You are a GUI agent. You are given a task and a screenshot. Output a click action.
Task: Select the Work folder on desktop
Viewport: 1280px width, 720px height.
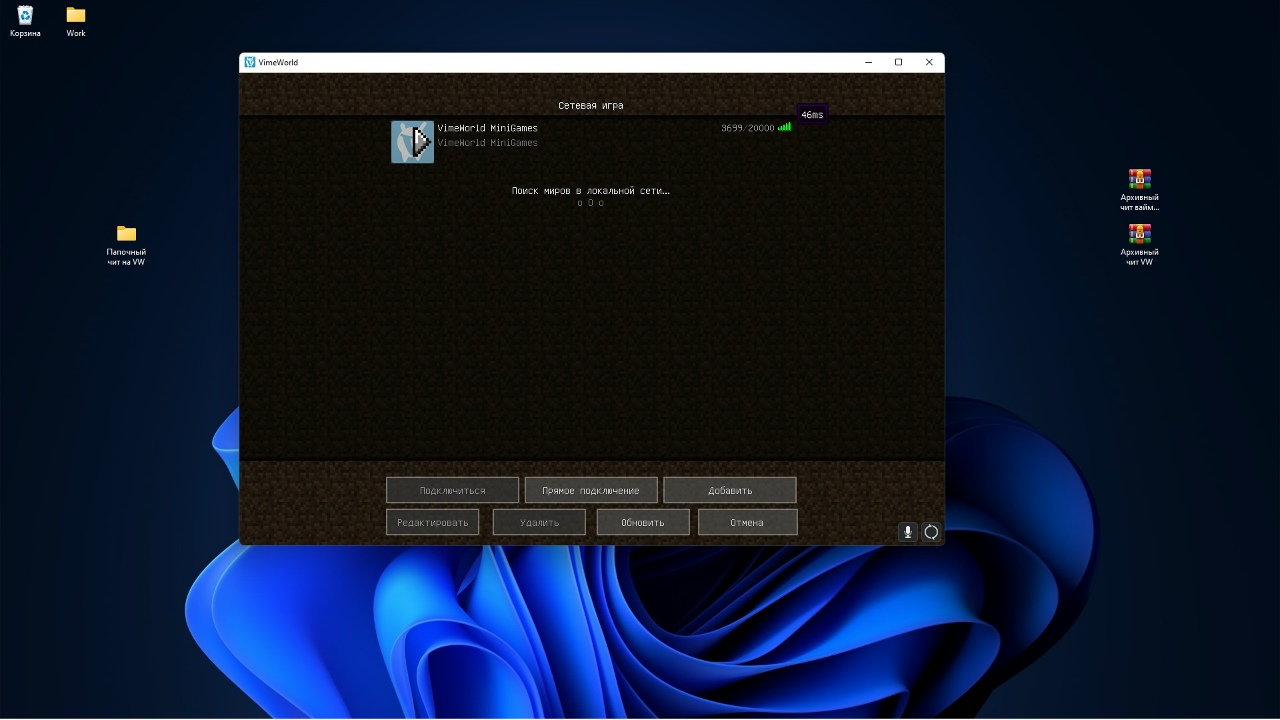point(76,16)
